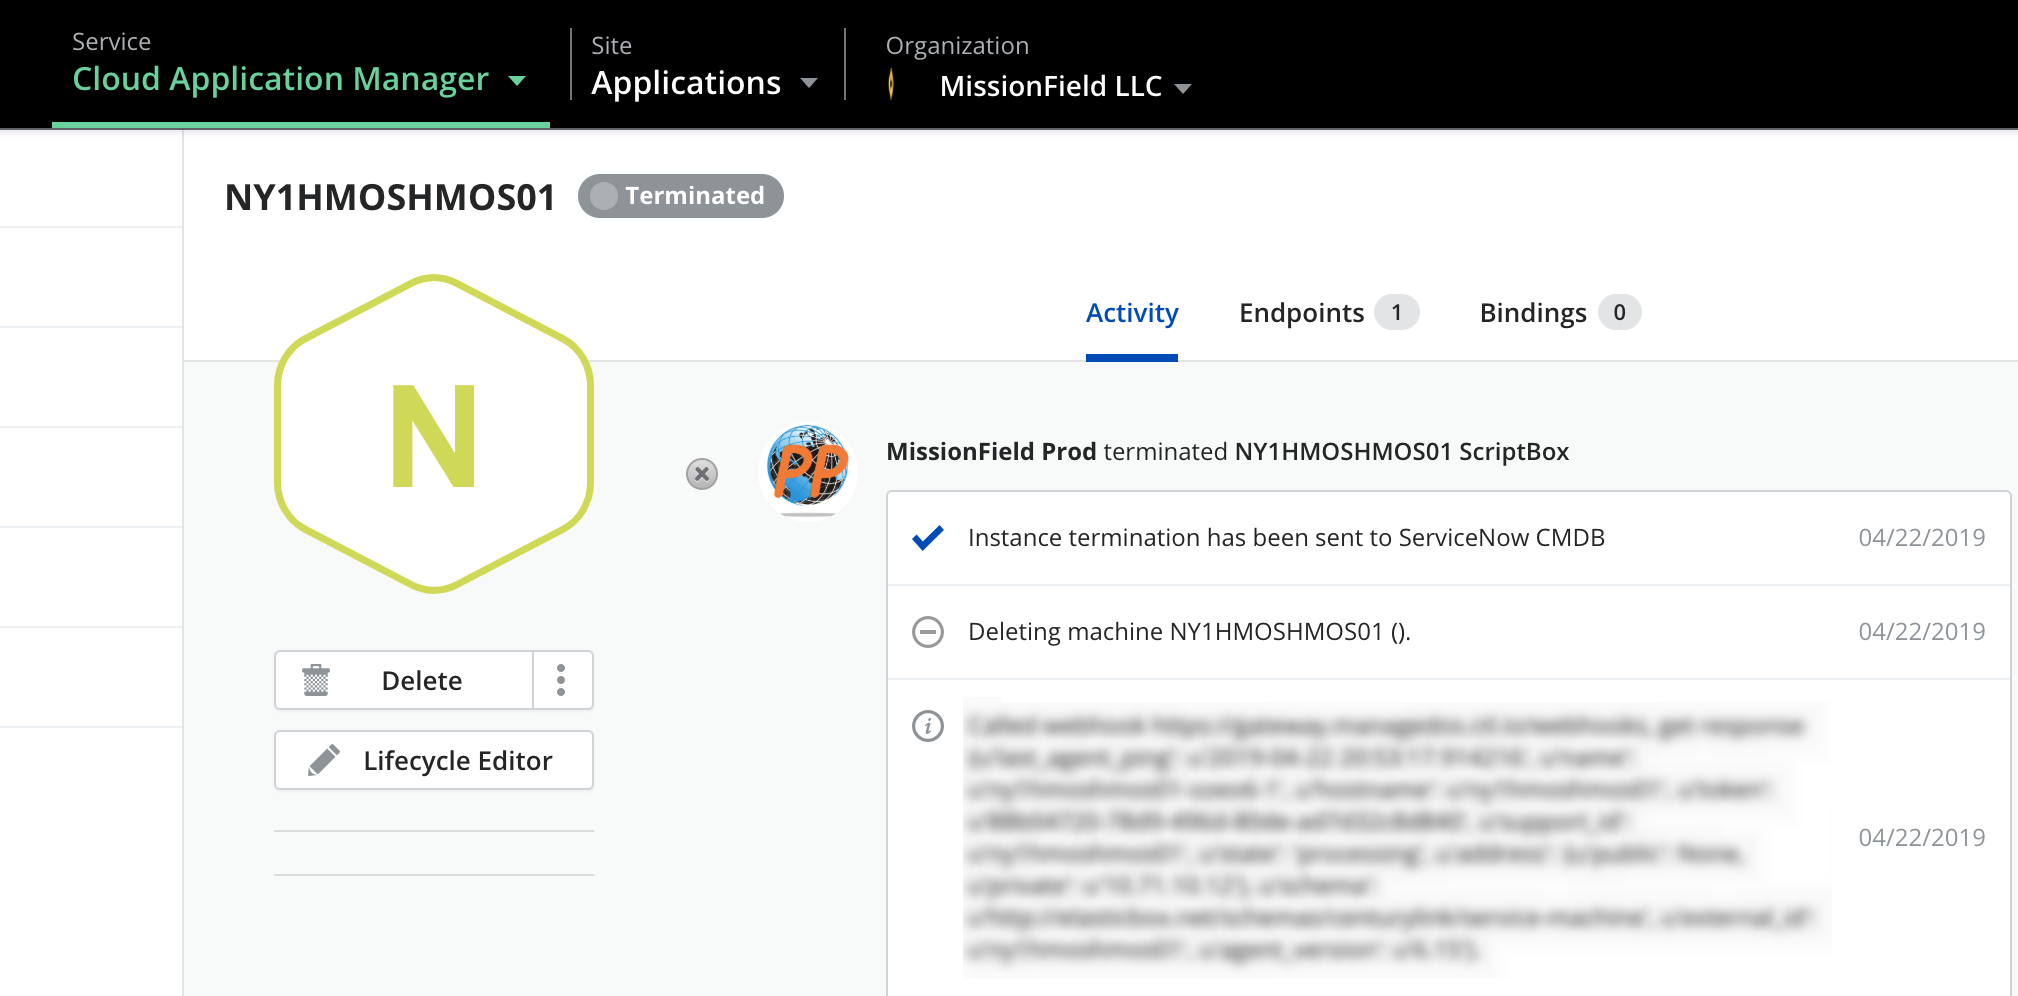Open the MissionField LLC organization dropdown
This screenshot has height=996, width=2018.
(x=1065, y=86)
